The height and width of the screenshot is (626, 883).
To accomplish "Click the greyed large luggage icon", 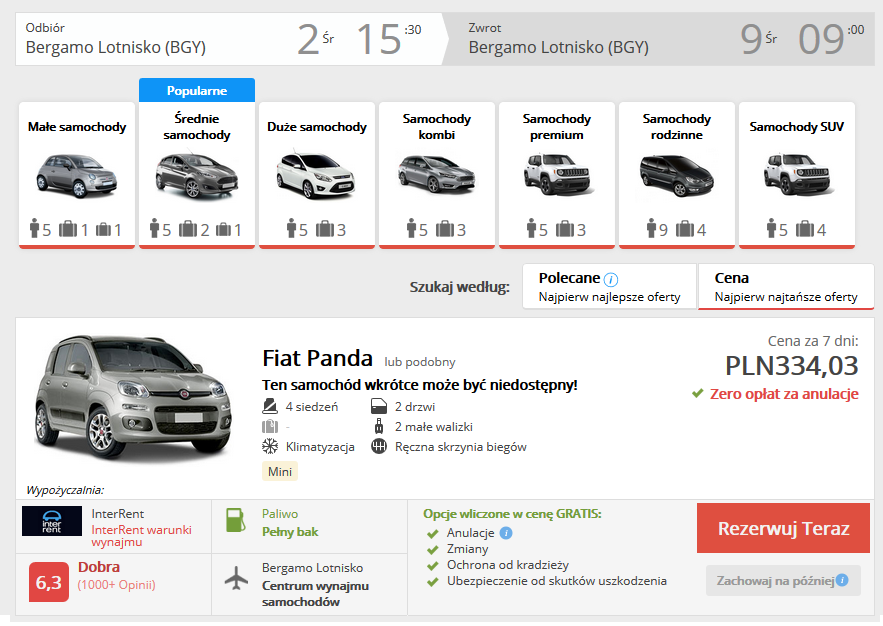I will tap(270, 426).
